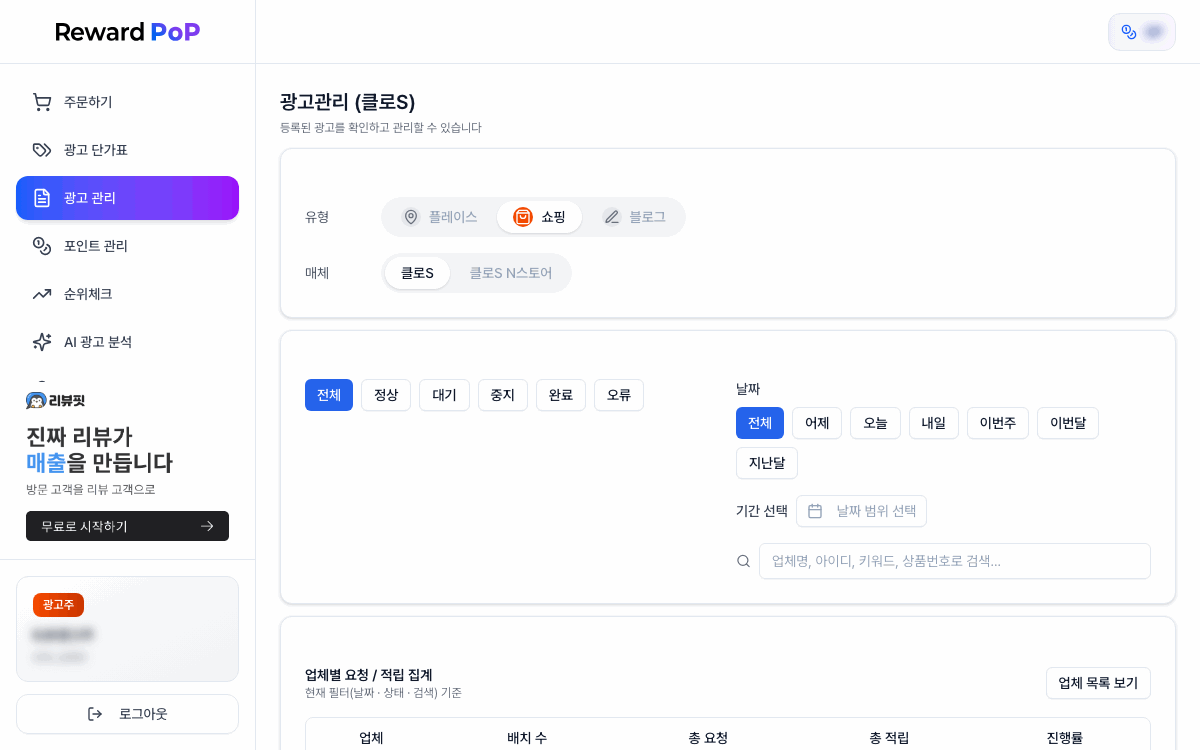This screenshot has width=1200, height=750.
Task: Open 주문하기 menu
Action: pyautogui.click(x=127, y=102)
